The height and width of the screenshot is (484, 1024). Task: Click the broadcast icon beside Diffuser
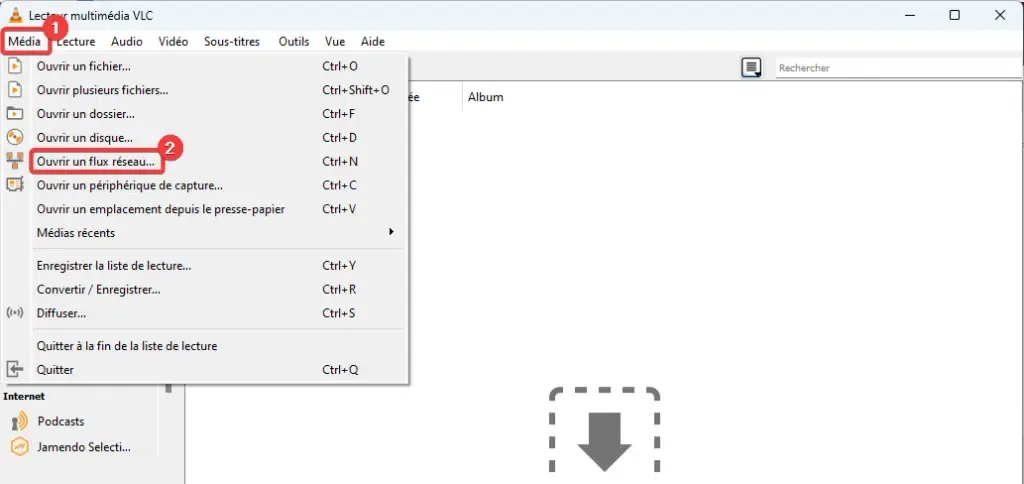coord(14,313)
